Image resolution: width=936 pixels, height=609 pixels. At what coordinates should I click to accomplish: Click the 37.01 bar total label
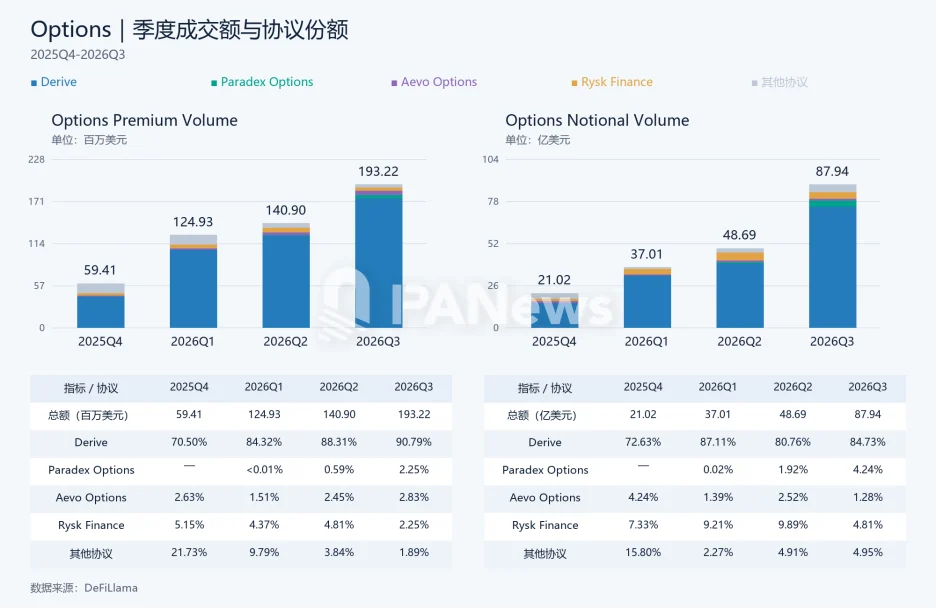tap(646, 254)
